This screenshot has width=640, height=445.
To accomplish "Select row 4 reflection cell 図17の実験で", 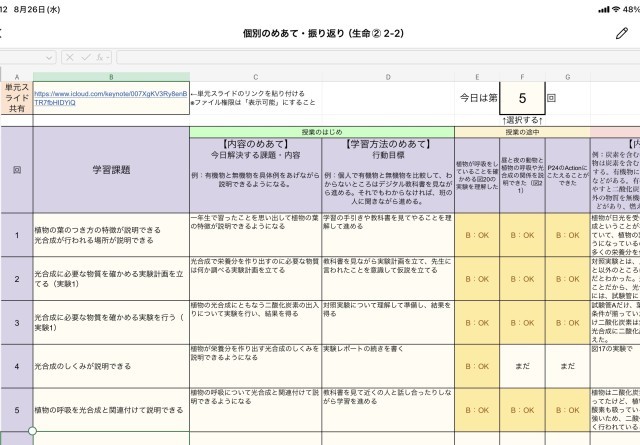I will (x=615, y=366).
